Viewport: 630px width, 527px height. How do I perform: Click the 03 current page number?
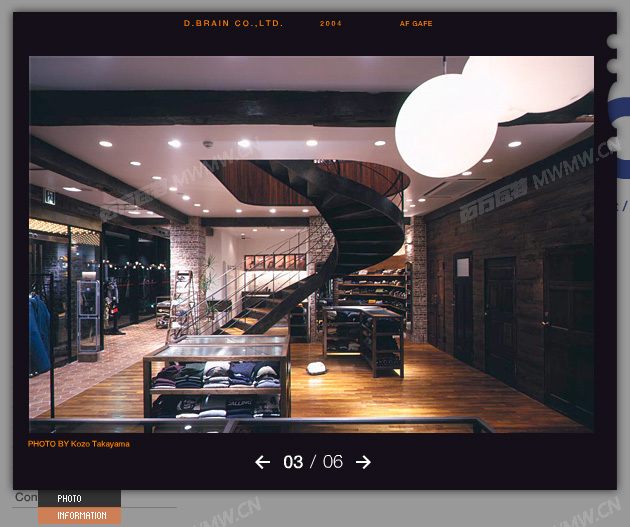(x=293, y=462)
